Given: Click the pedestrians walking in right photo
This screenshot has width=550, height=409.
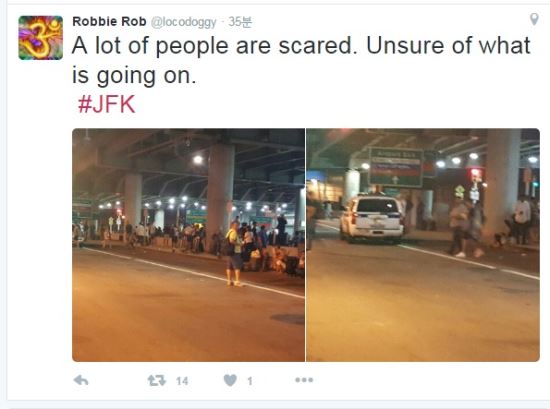Looking at the screenshot, I should point(467,228).
